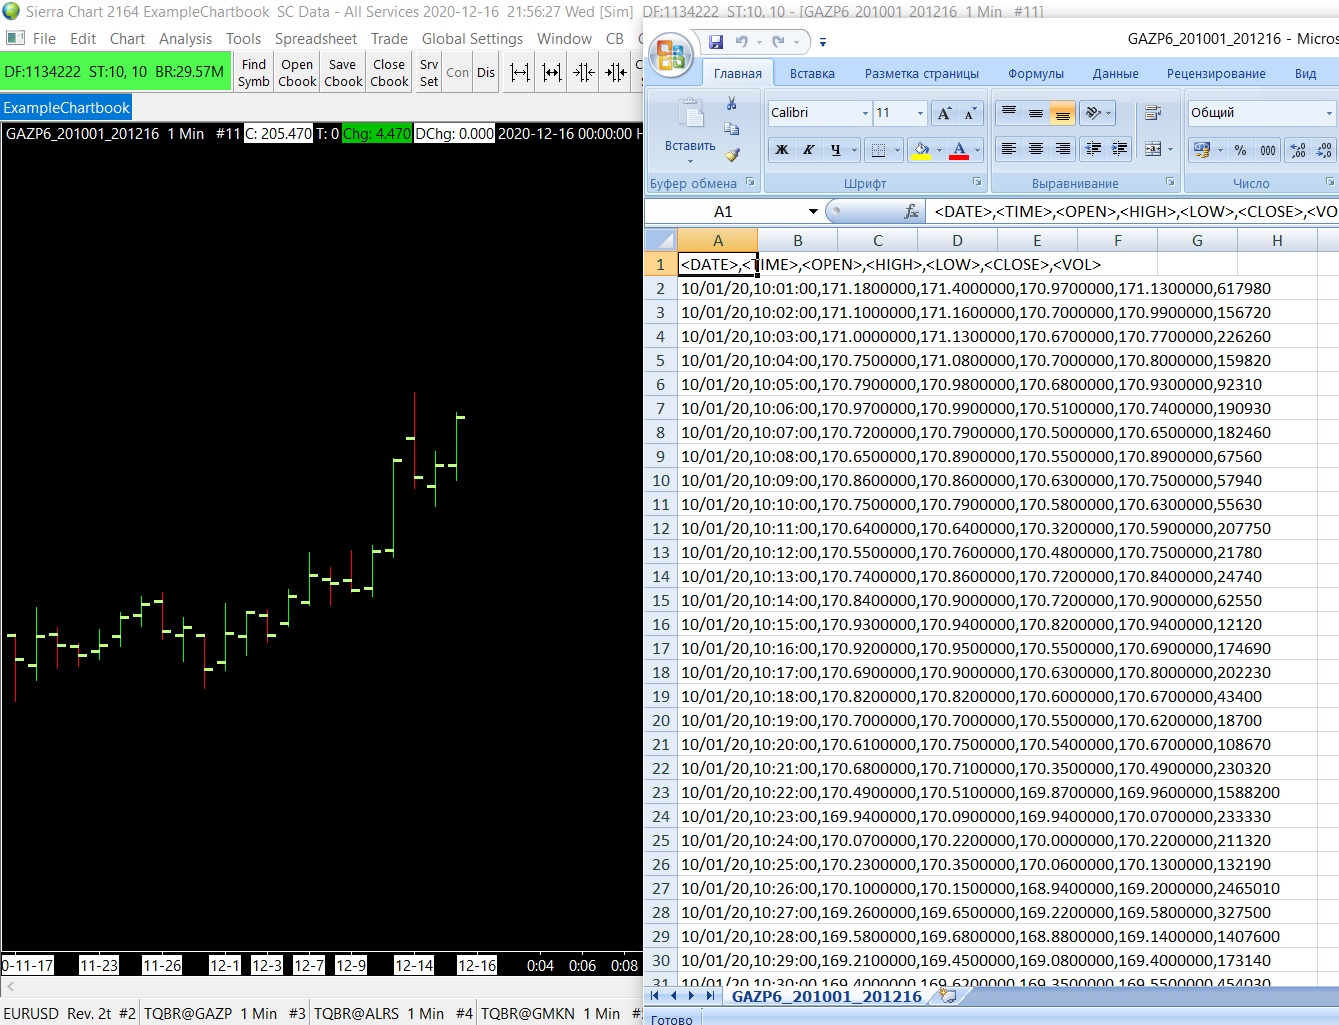Insert a new worksheet tab icon
Viewport: 1339px width, 1025px height.
pos(947,996)
